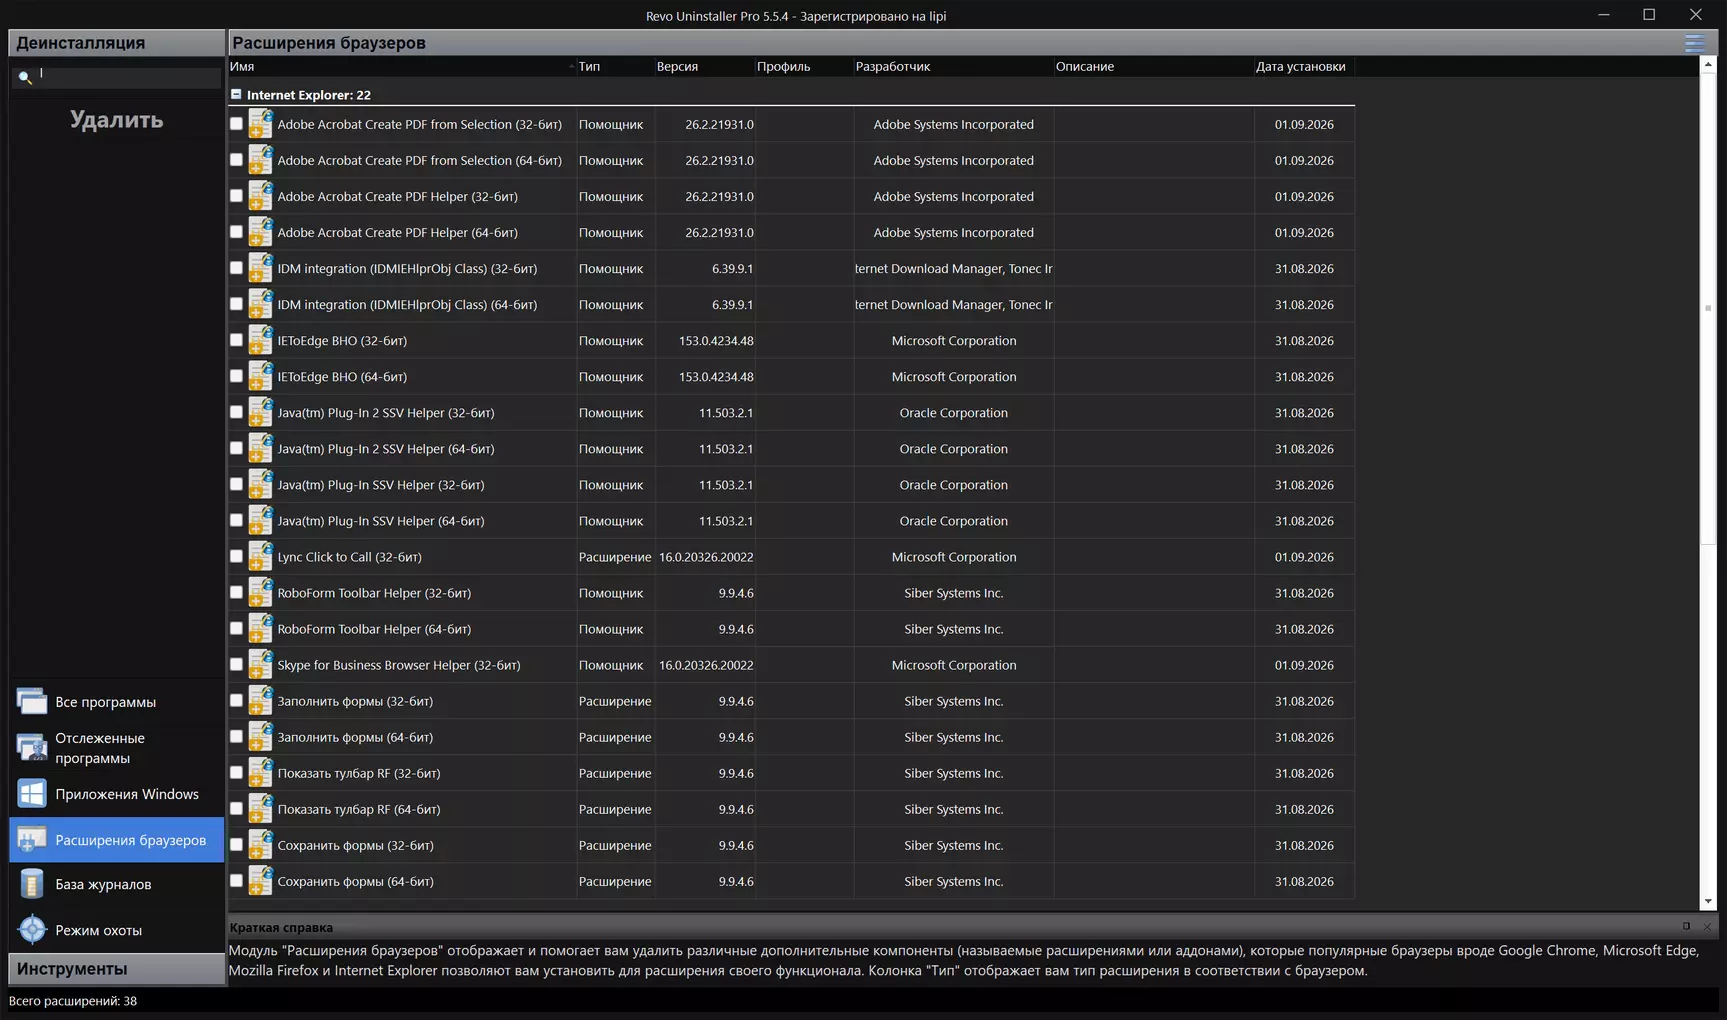This screenshot has height=1020, width=1727.
Task: Check the Skype for Business Browser Helper checkbox
Action: tap(236, 664)
